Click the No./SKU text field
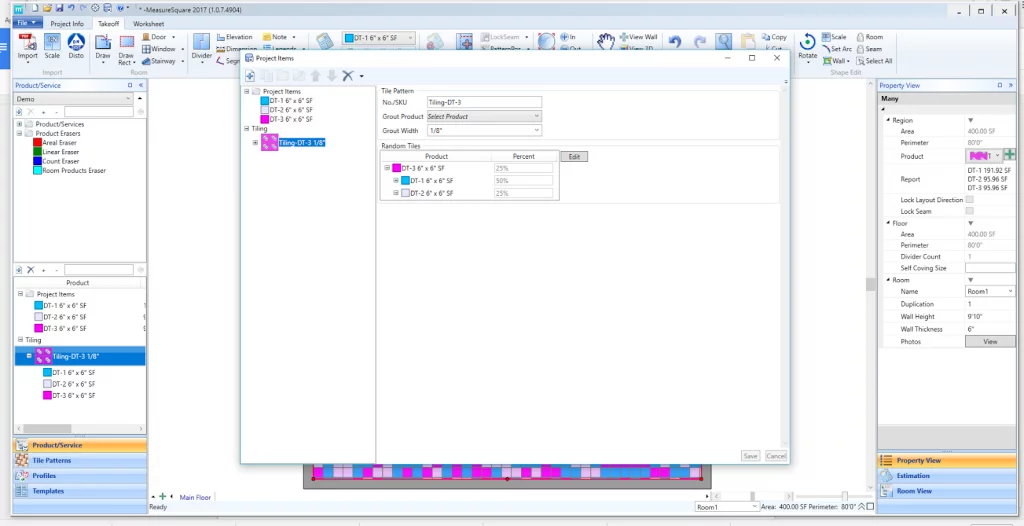The height and width of the screenshot is (526, 1024). tap(483, 102)
